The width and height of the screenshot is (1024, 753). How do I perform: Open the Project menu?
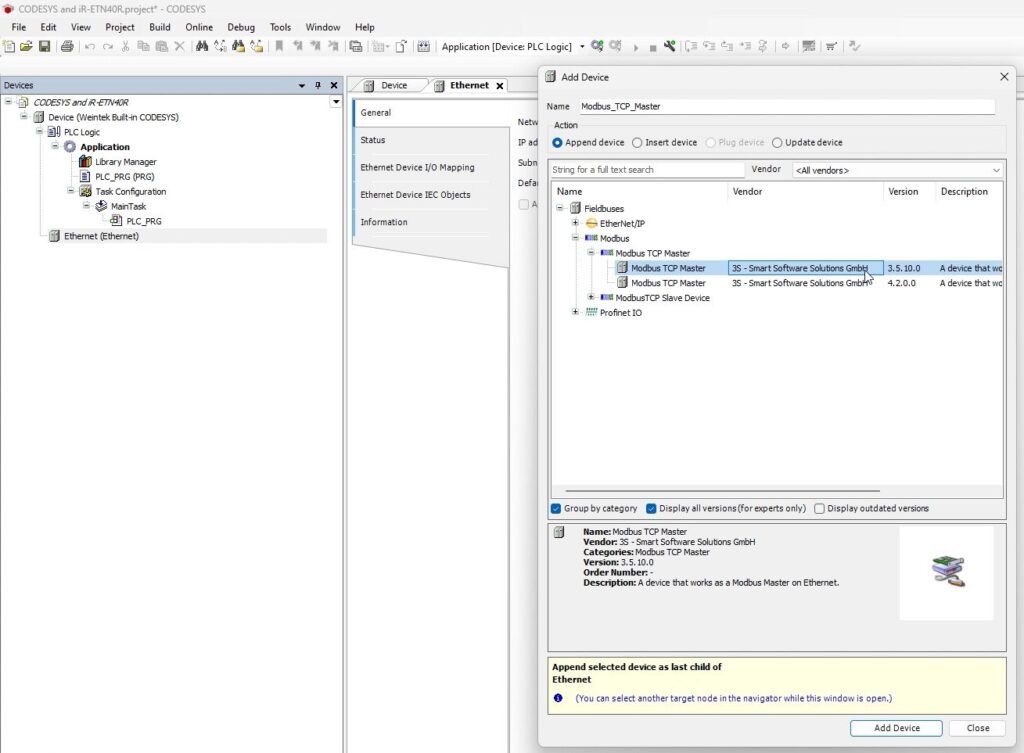coord(120,27)
